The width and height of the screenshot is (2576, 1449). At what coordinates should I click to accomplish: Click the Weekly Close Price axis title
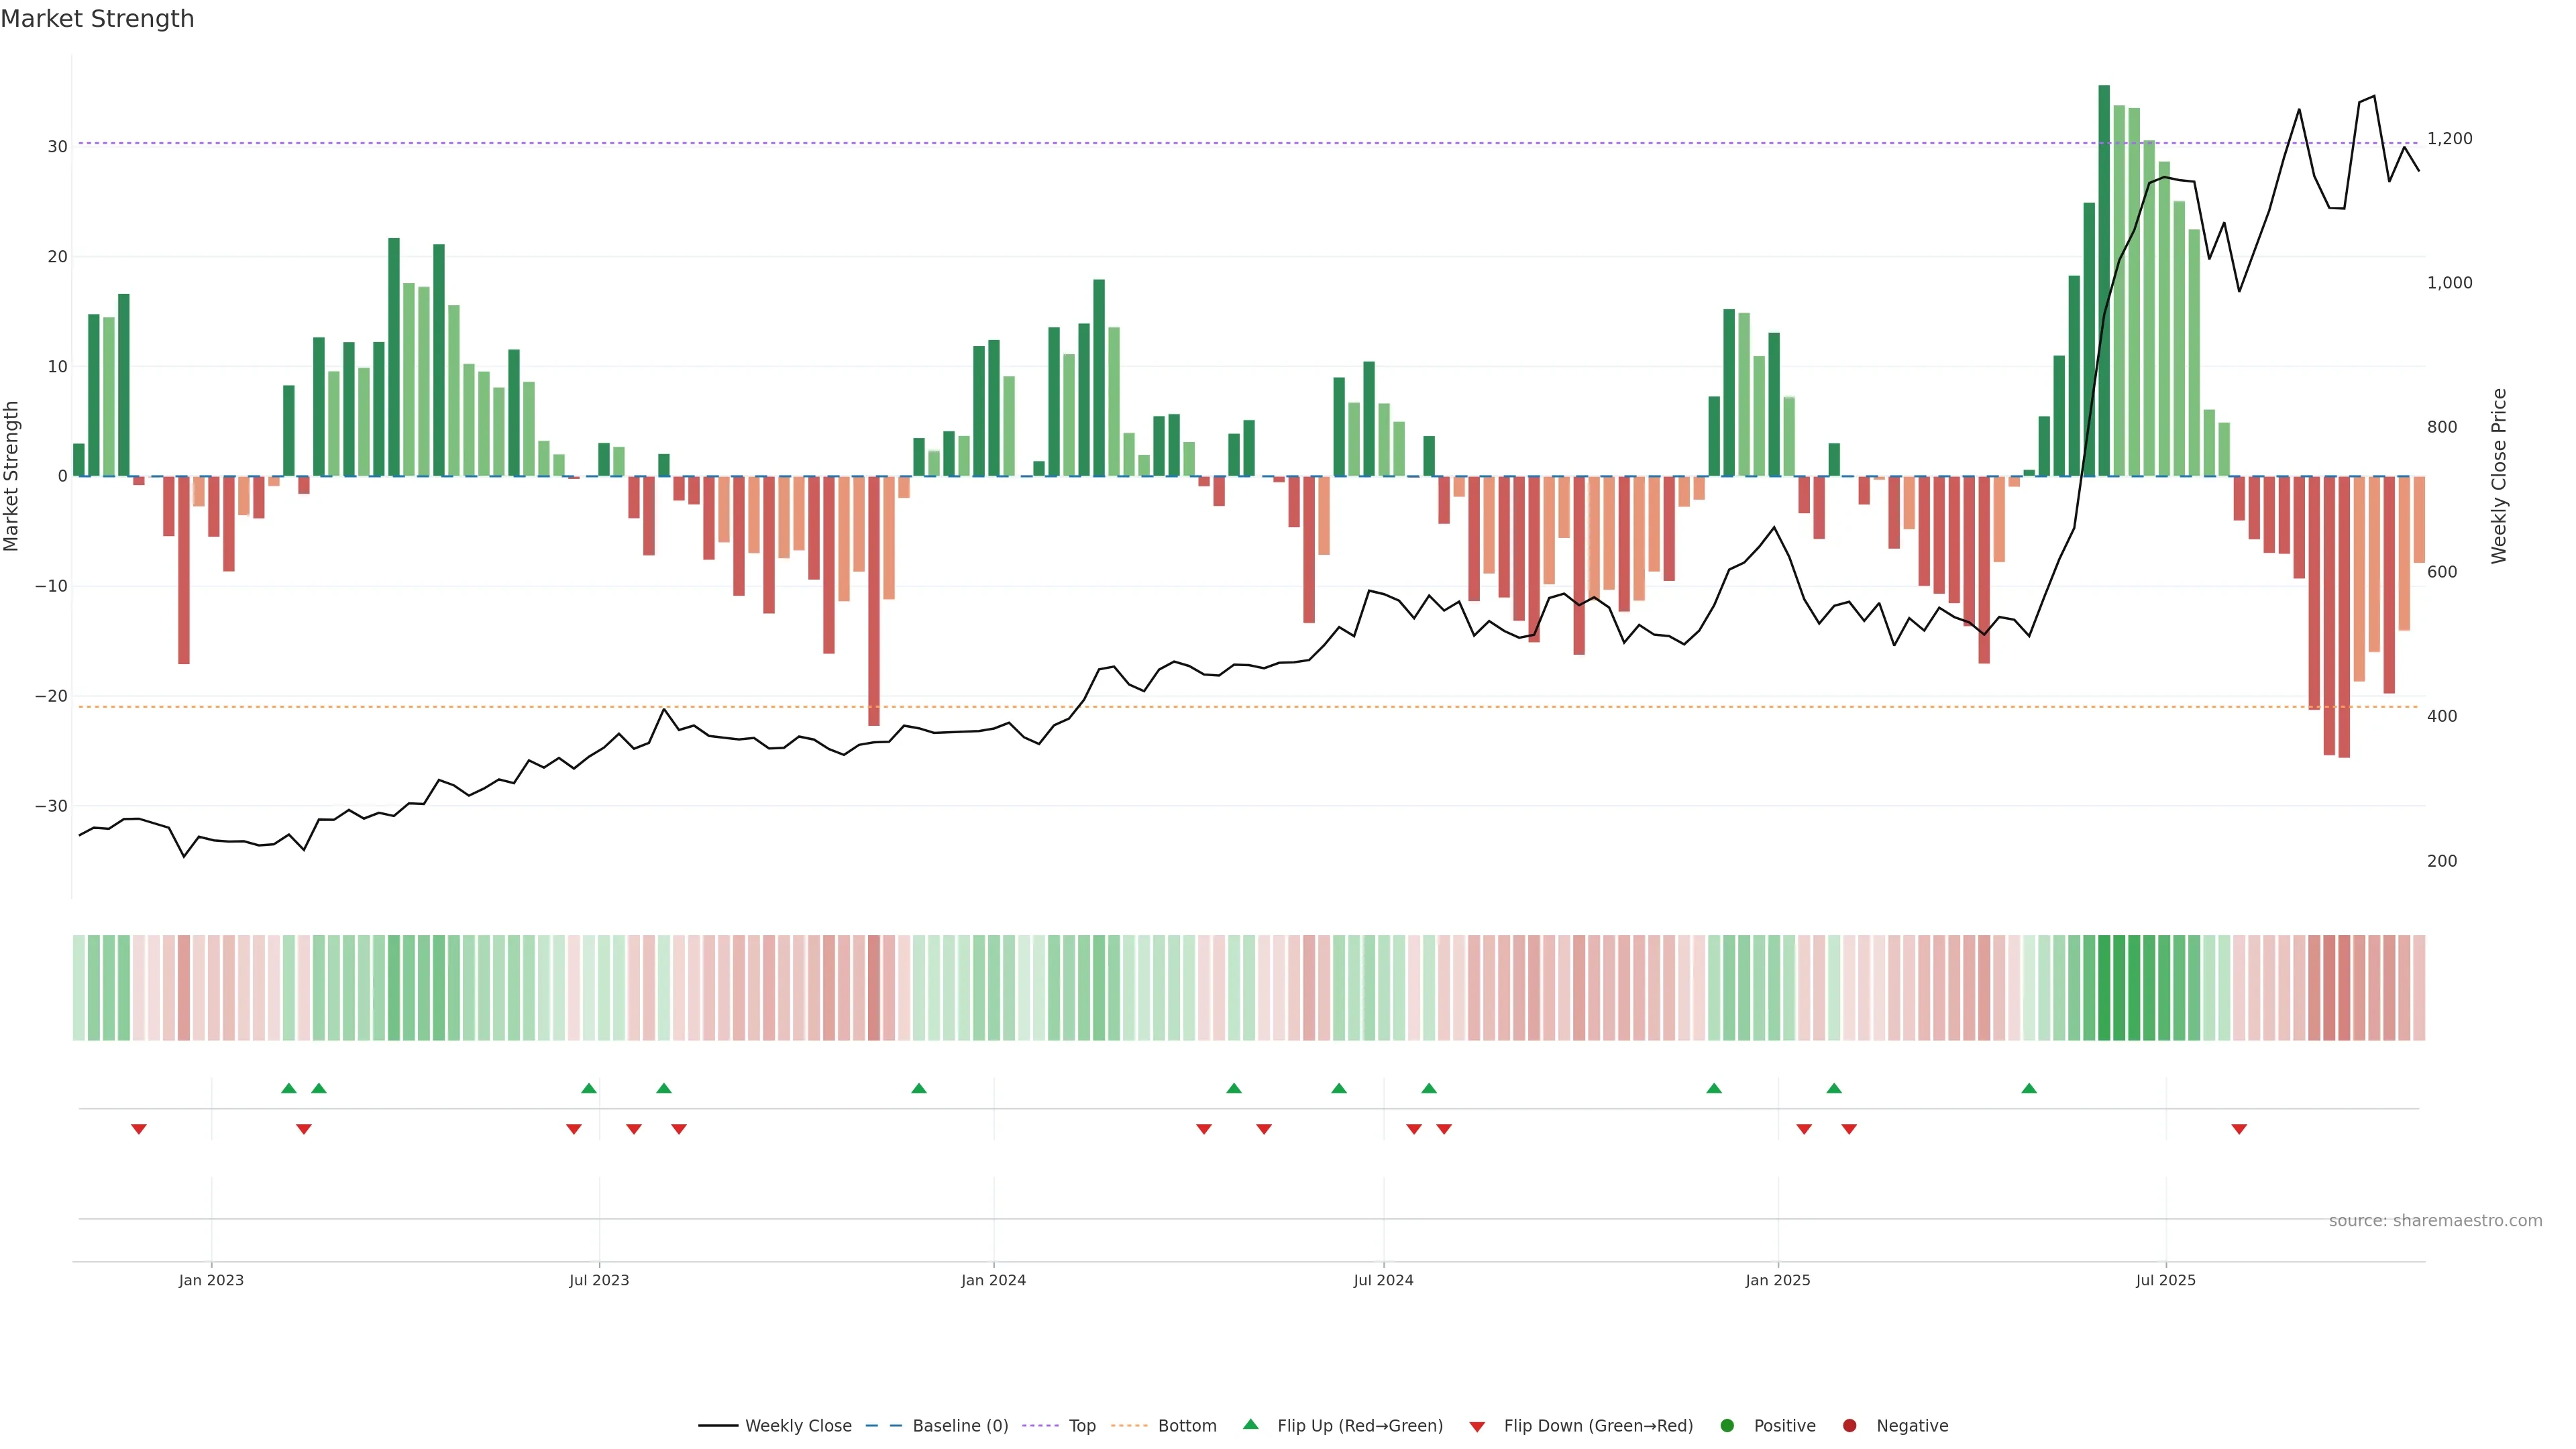tap(2499, 476)
